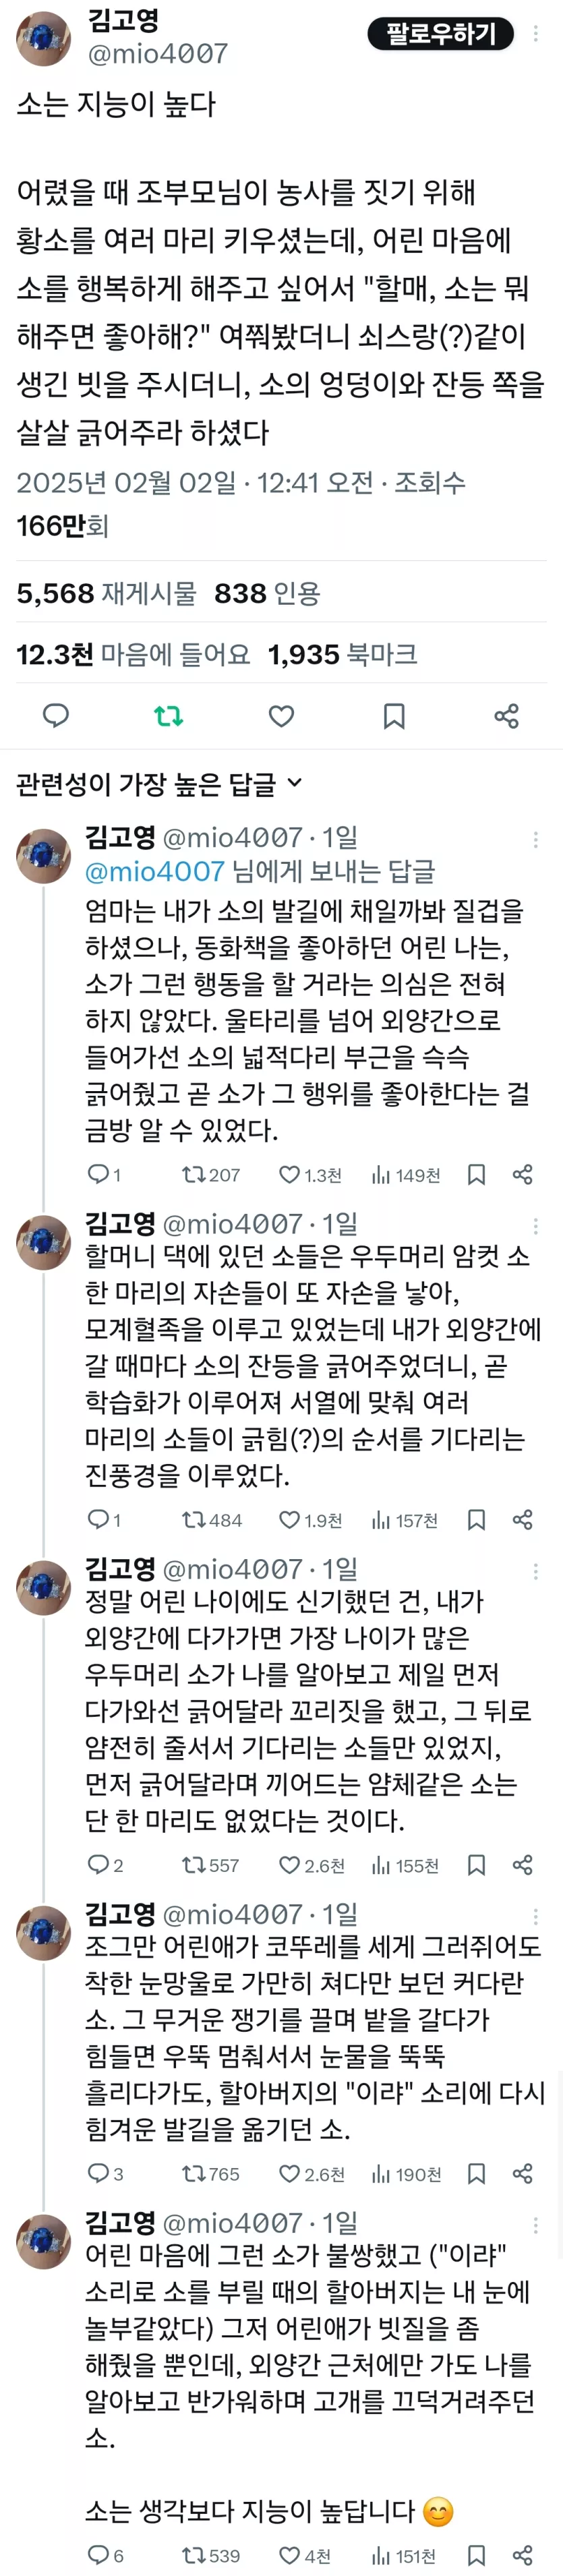Share the main post
563x2576 pixels.
click(x=507, y=715)
